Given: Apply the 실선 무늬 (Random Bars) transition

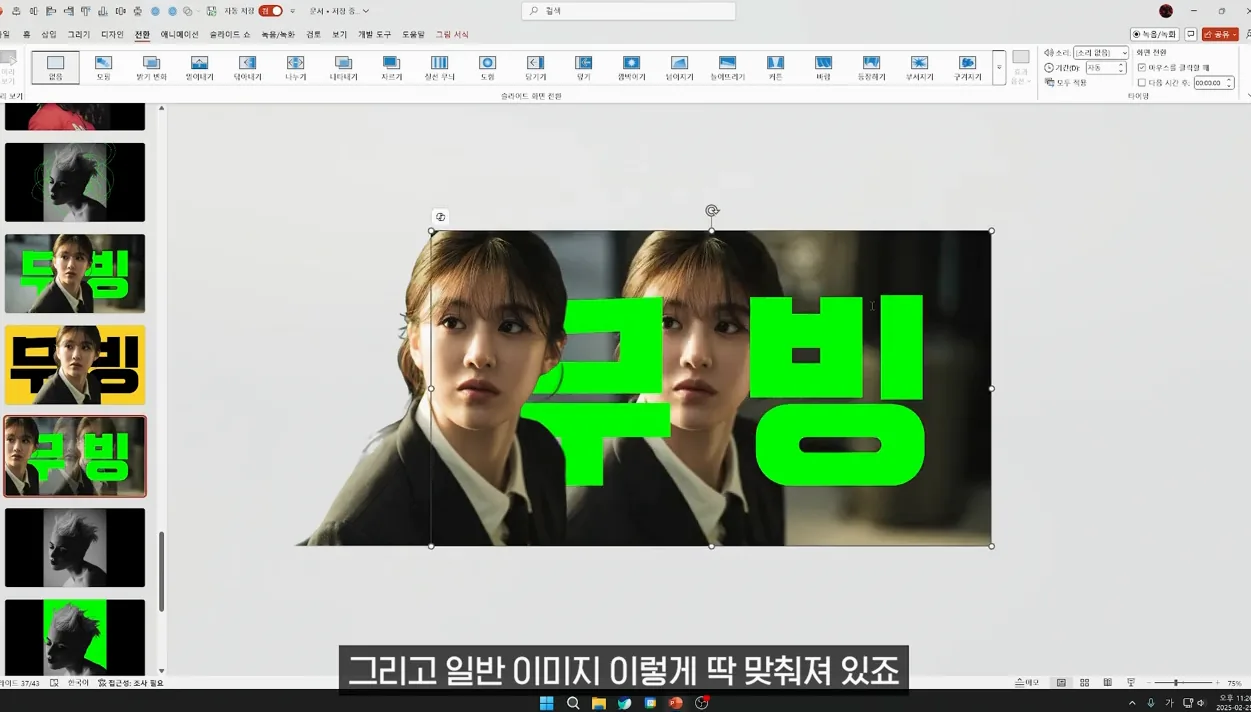Looking at the screenshot, I should (439, 67).
